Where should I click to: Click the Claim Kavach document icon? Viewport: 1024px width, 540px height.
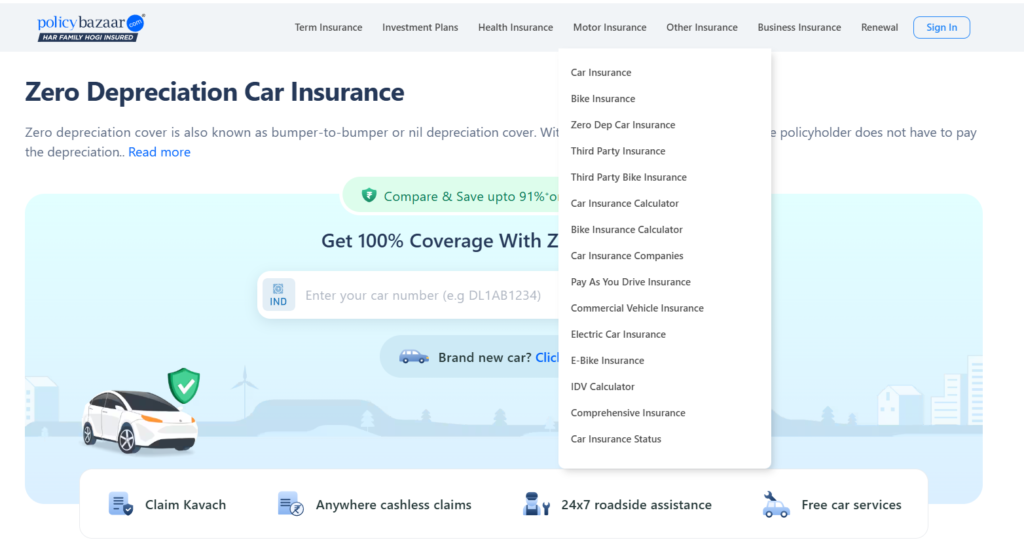point(121,504)
